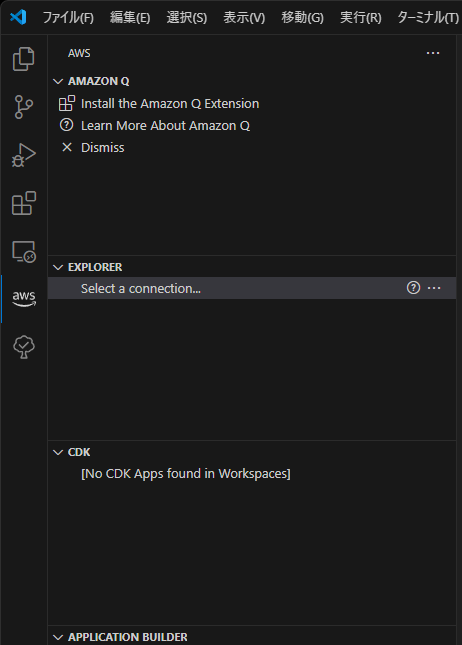462x645 pixels.
Task: Collapse the AMAZON Q section
Action: point(58,81)
